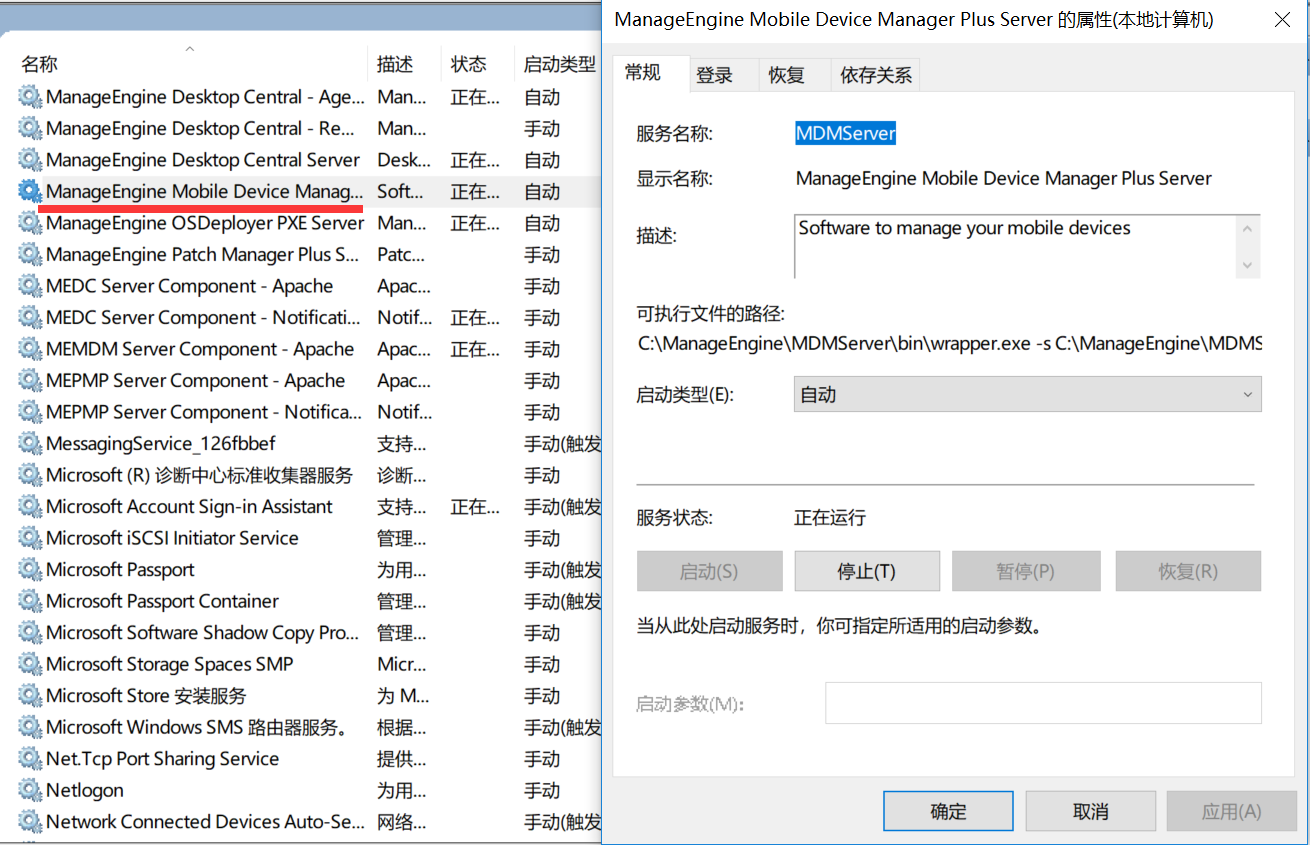Click gear icon of Microsoft Storage Spaces SMP
Image resolution: width=1310 pixels, height=845 pixels.
pos(30,664)
